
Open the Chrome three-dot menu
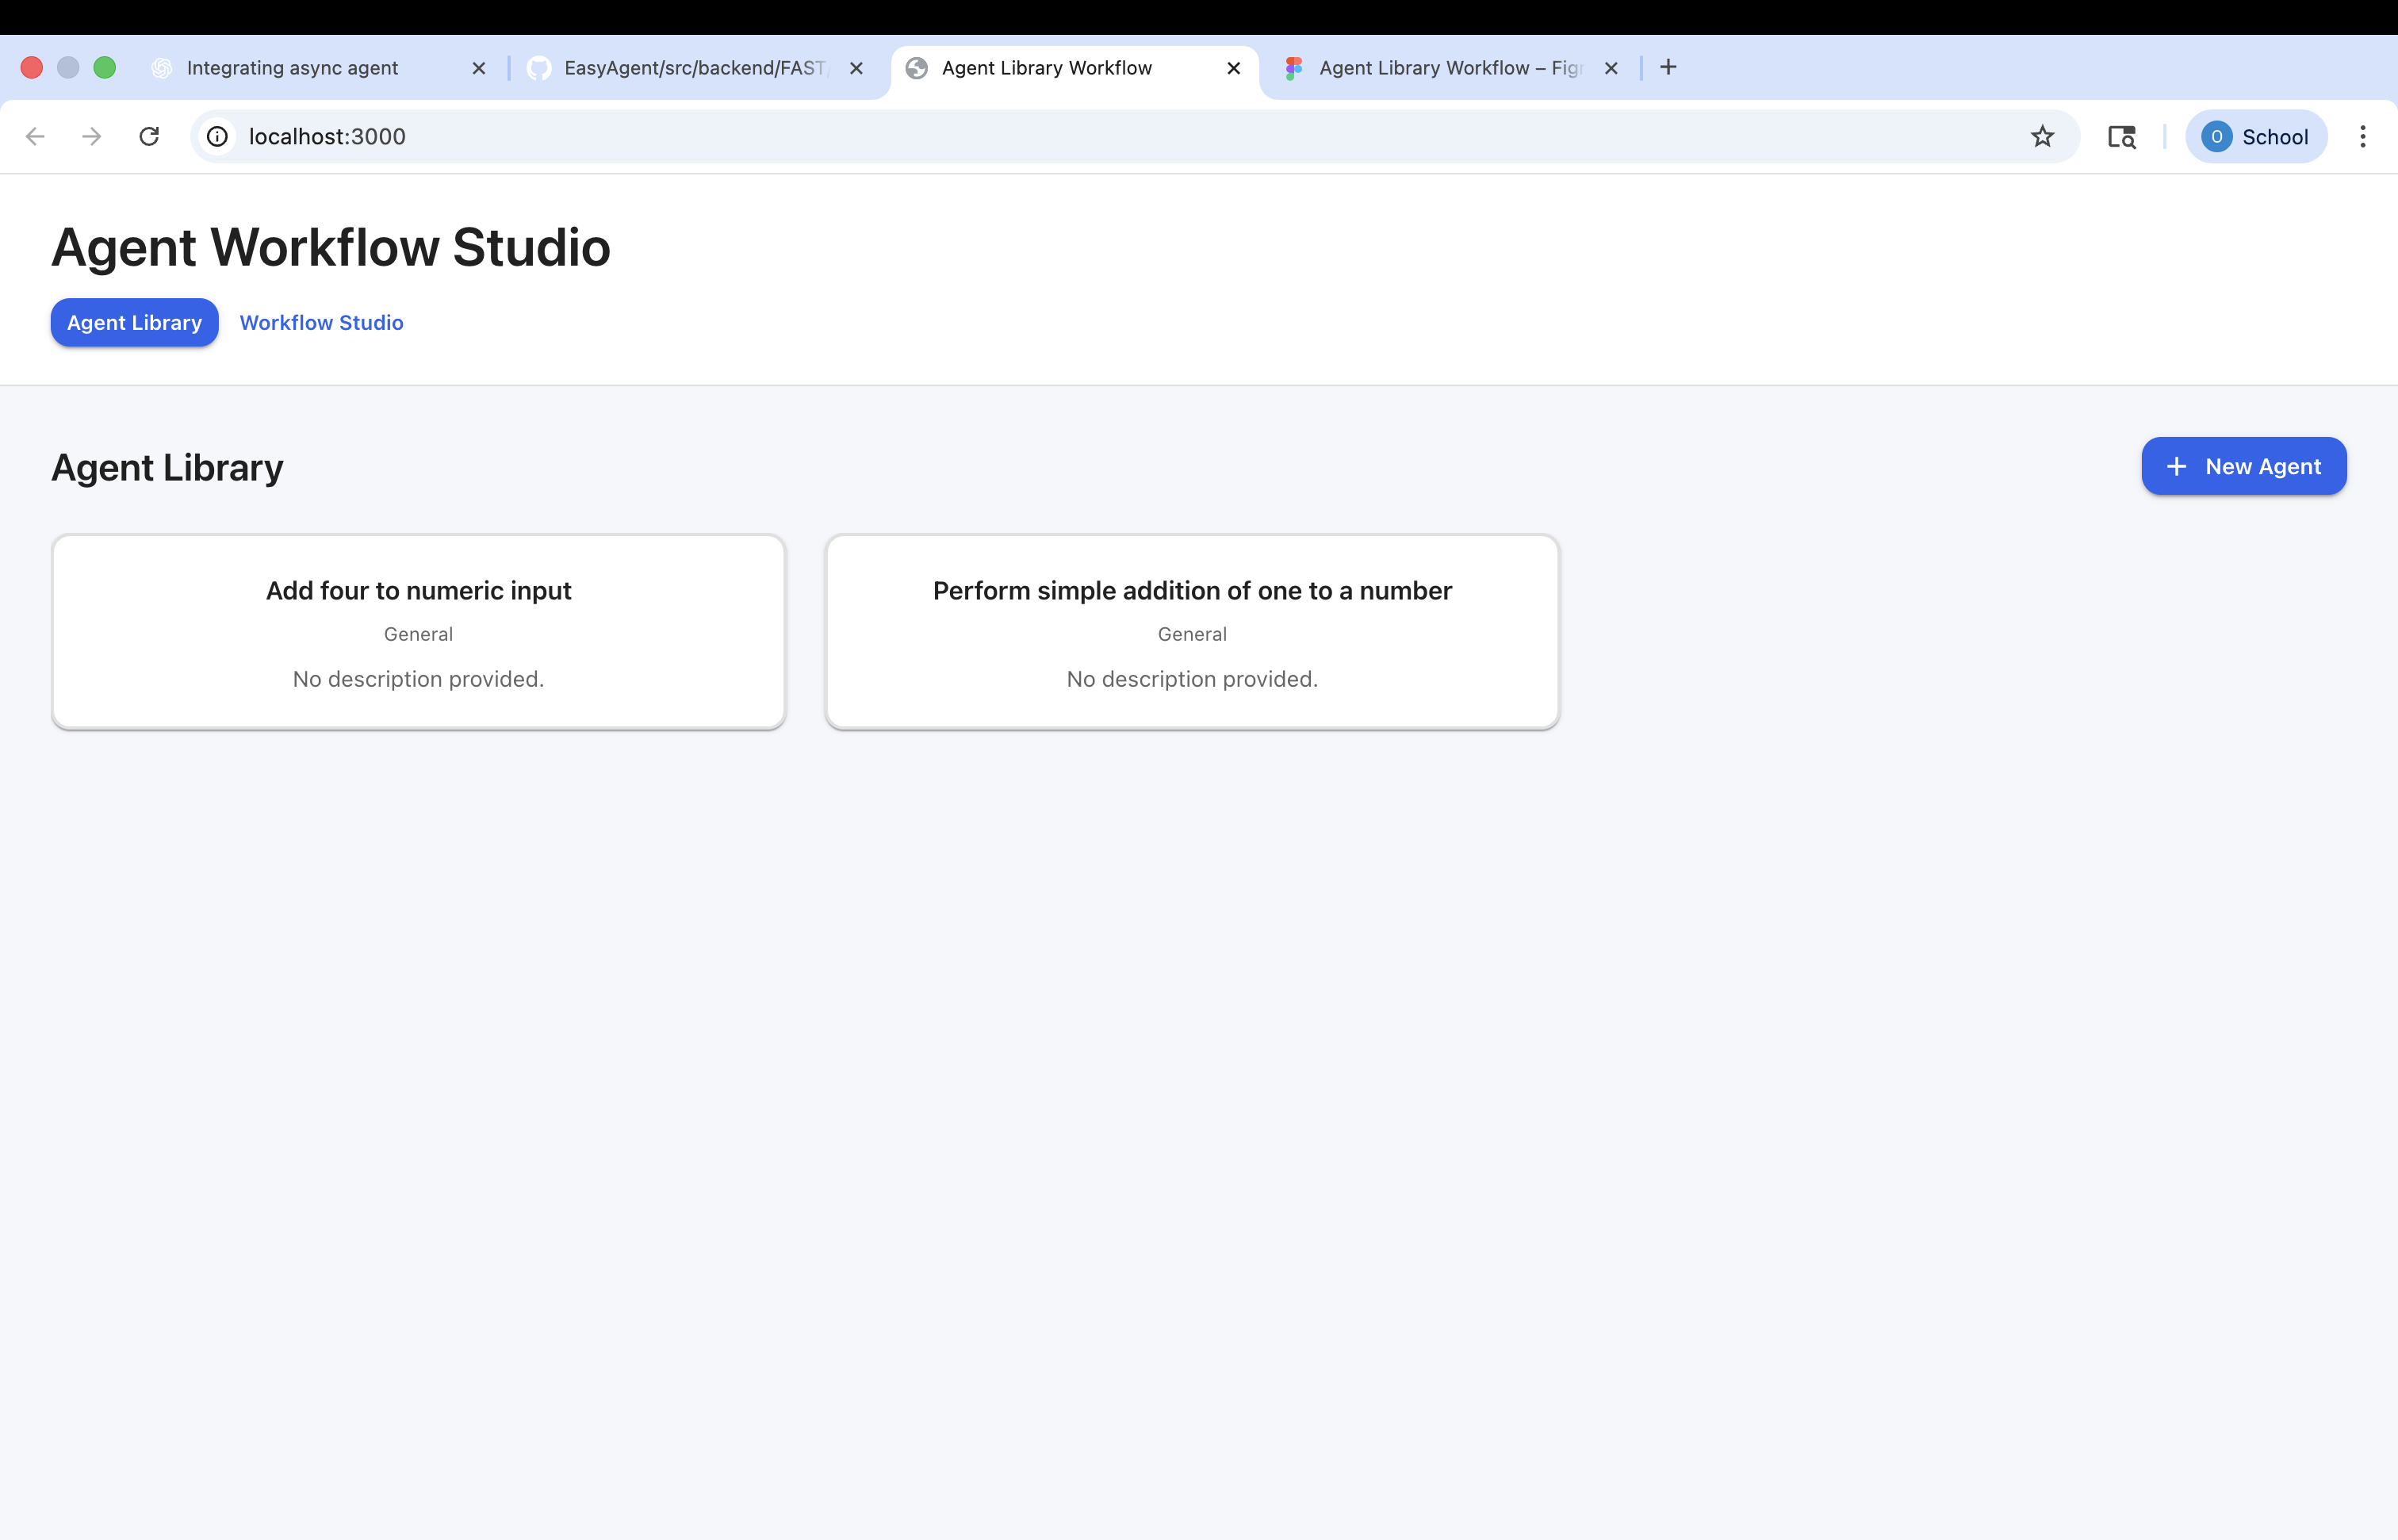point(2362,136)
